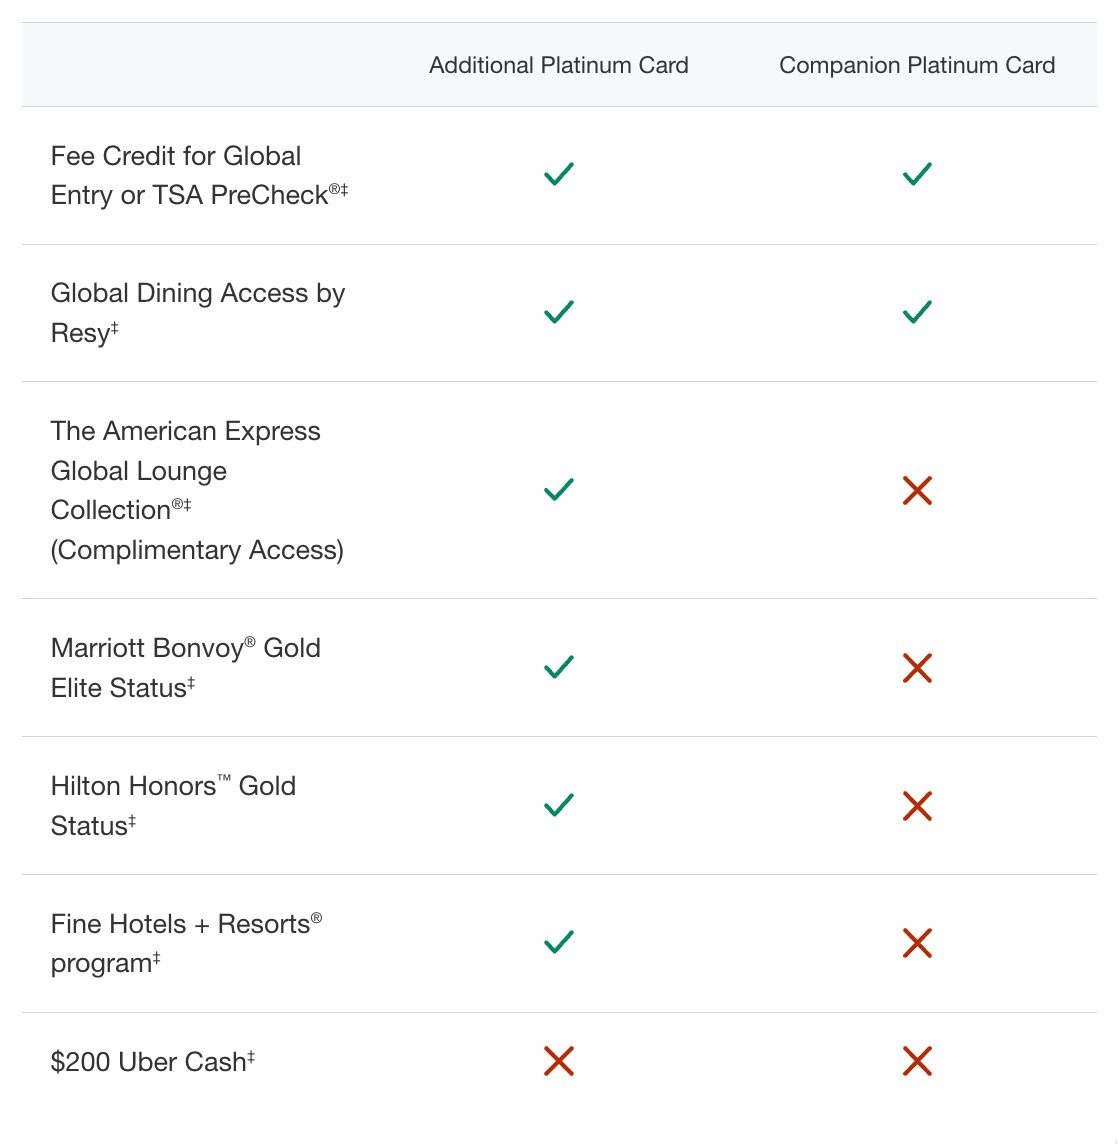Select the Companion Platinum Card column header

coord(917,65)
